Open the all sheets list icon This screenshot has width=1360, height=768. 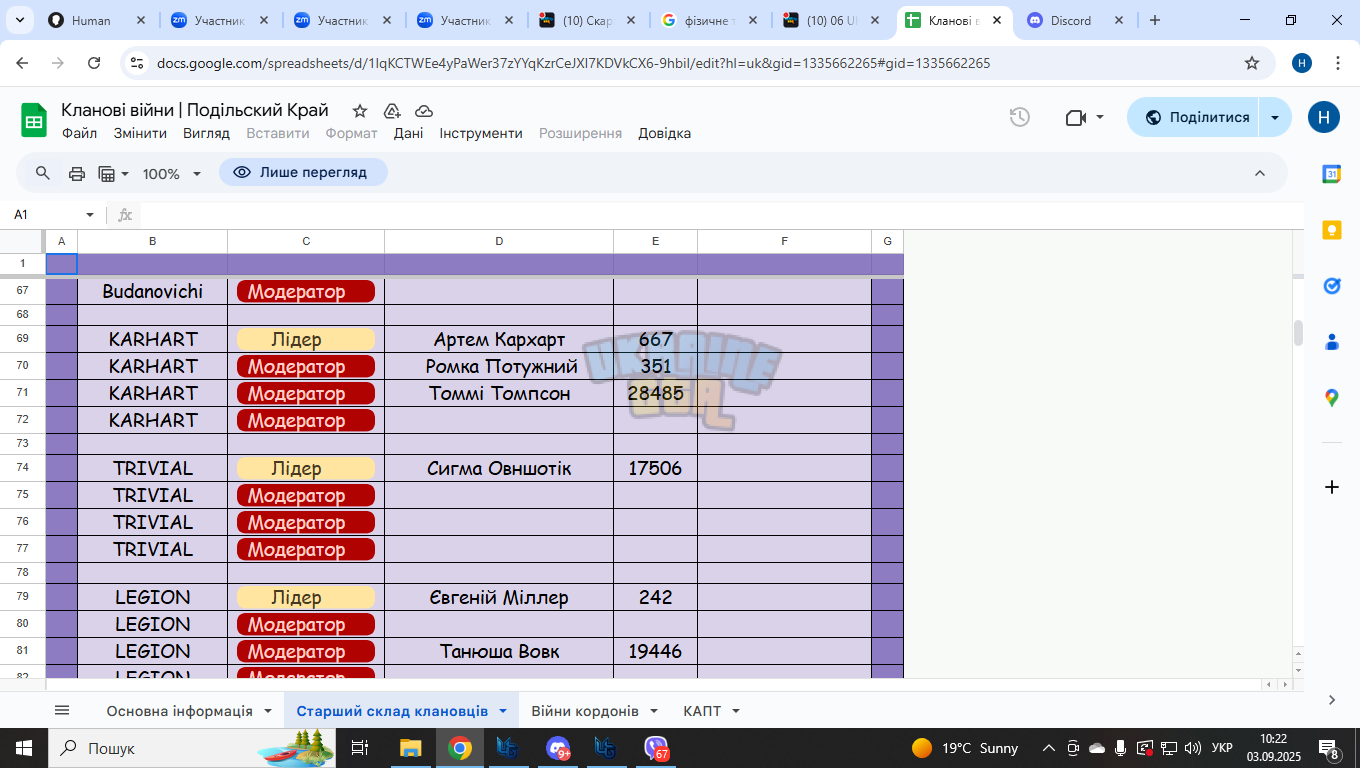coord(62,710)
